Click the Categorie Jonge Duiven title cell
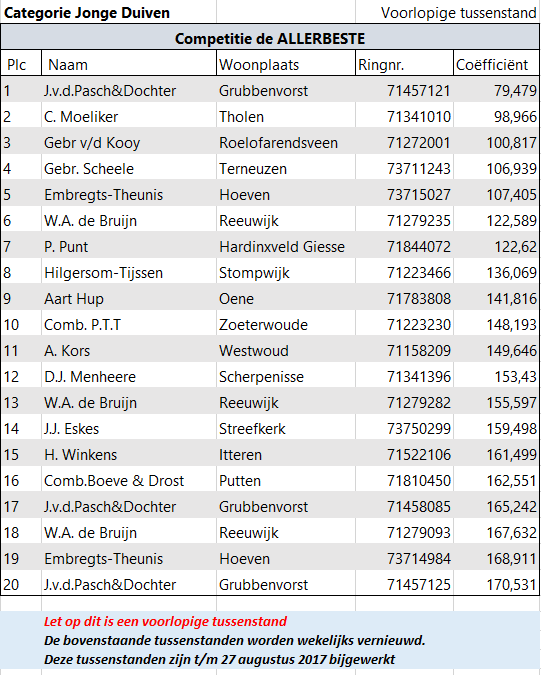Image resolution: width=541 pixels, height=675 pixels. 108,12
